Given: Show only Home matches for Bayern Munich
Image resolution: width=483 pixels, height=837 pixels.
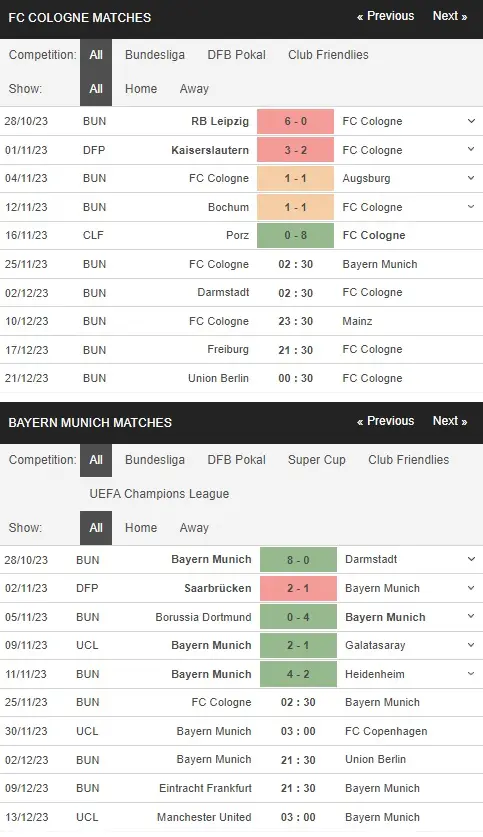Looking at the screenshot, I should tap(141, 527).
